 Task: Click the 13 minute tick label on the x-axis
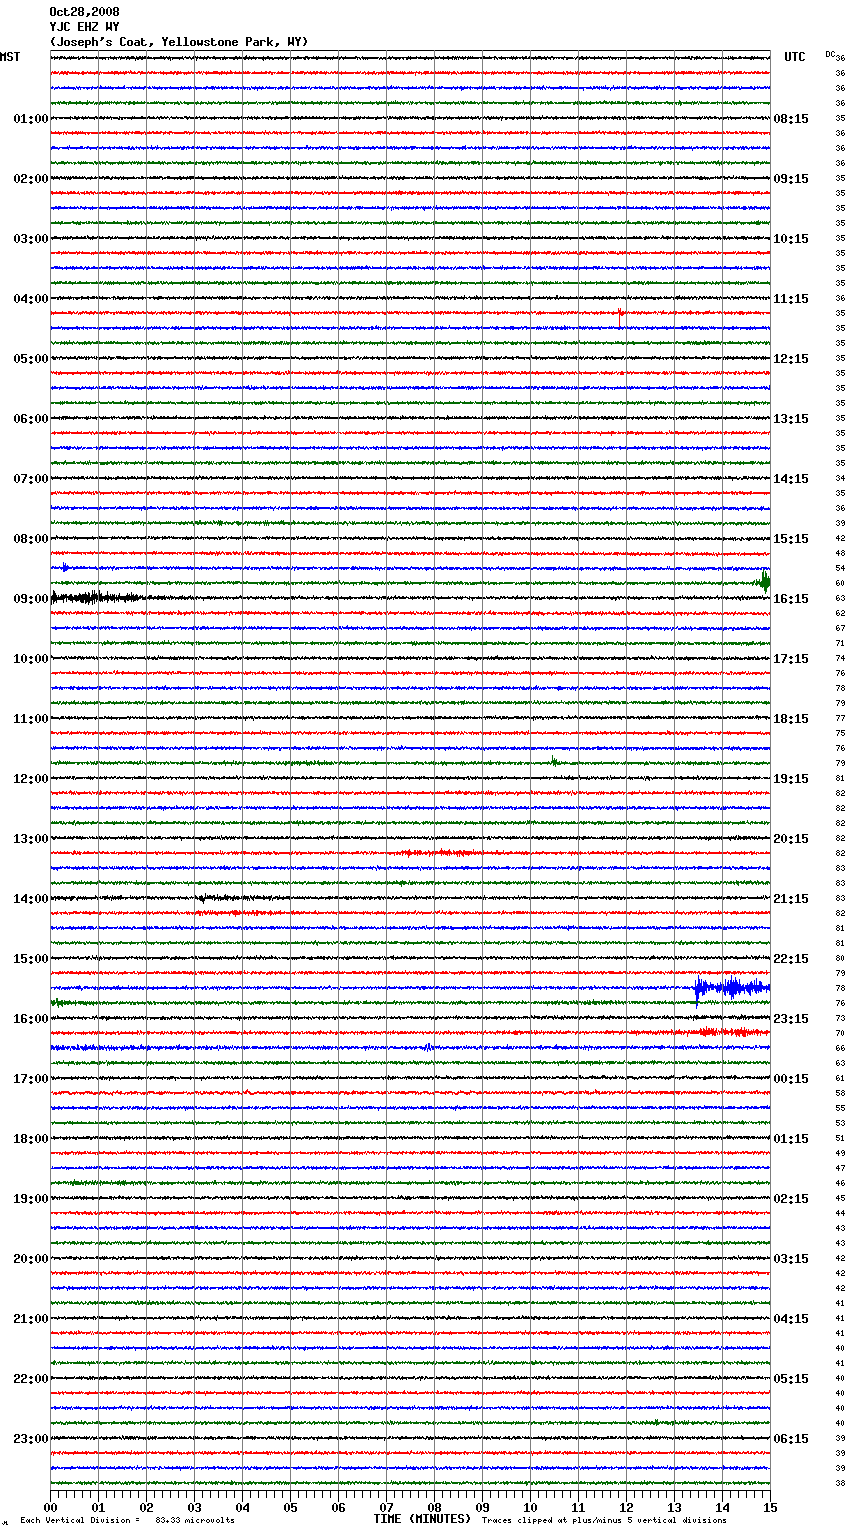click(674, 1507)
